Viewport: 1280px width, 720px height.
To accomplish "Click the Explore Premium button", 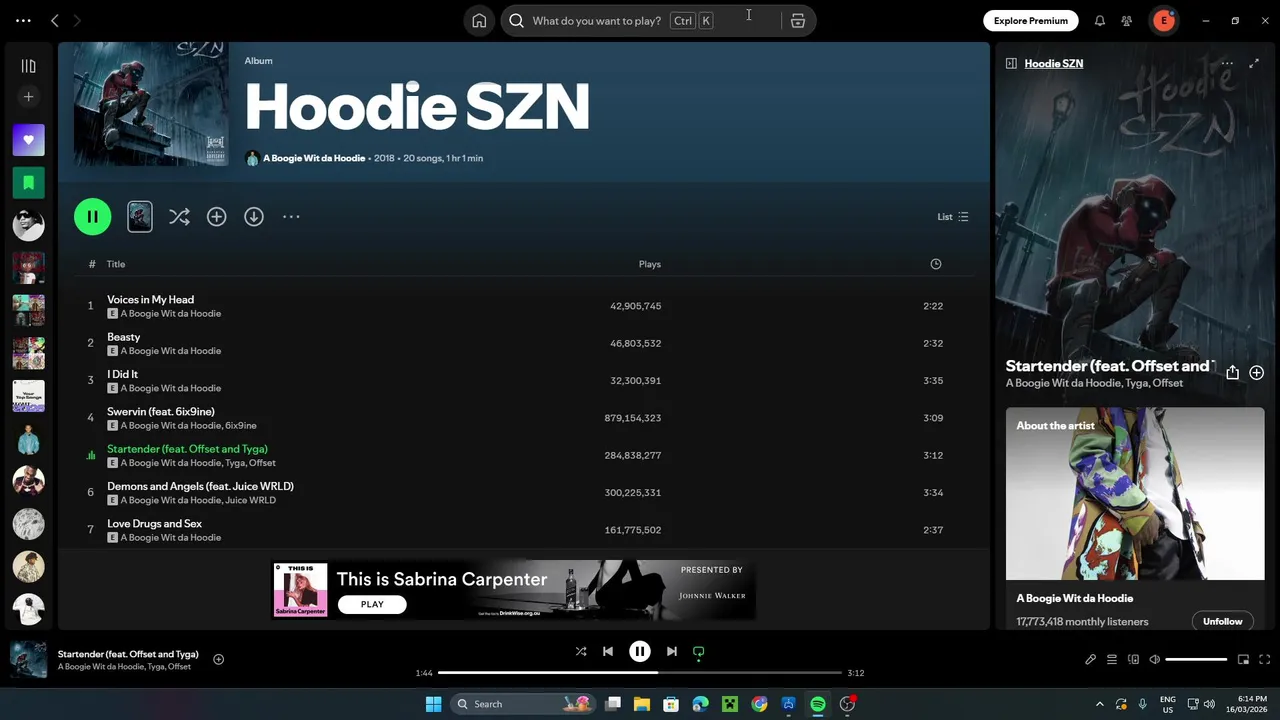I will (1031, 20).
